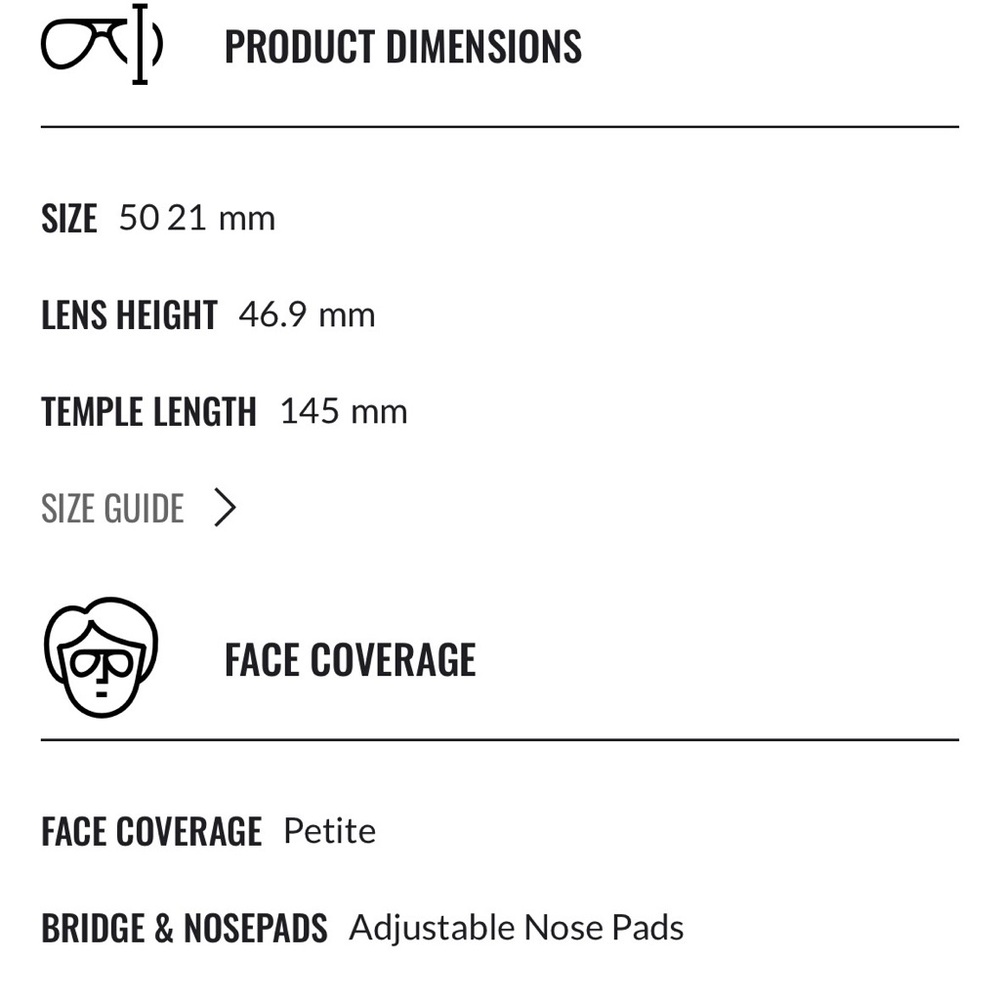Click the Size 50 21 mm value

pos(197,218)
